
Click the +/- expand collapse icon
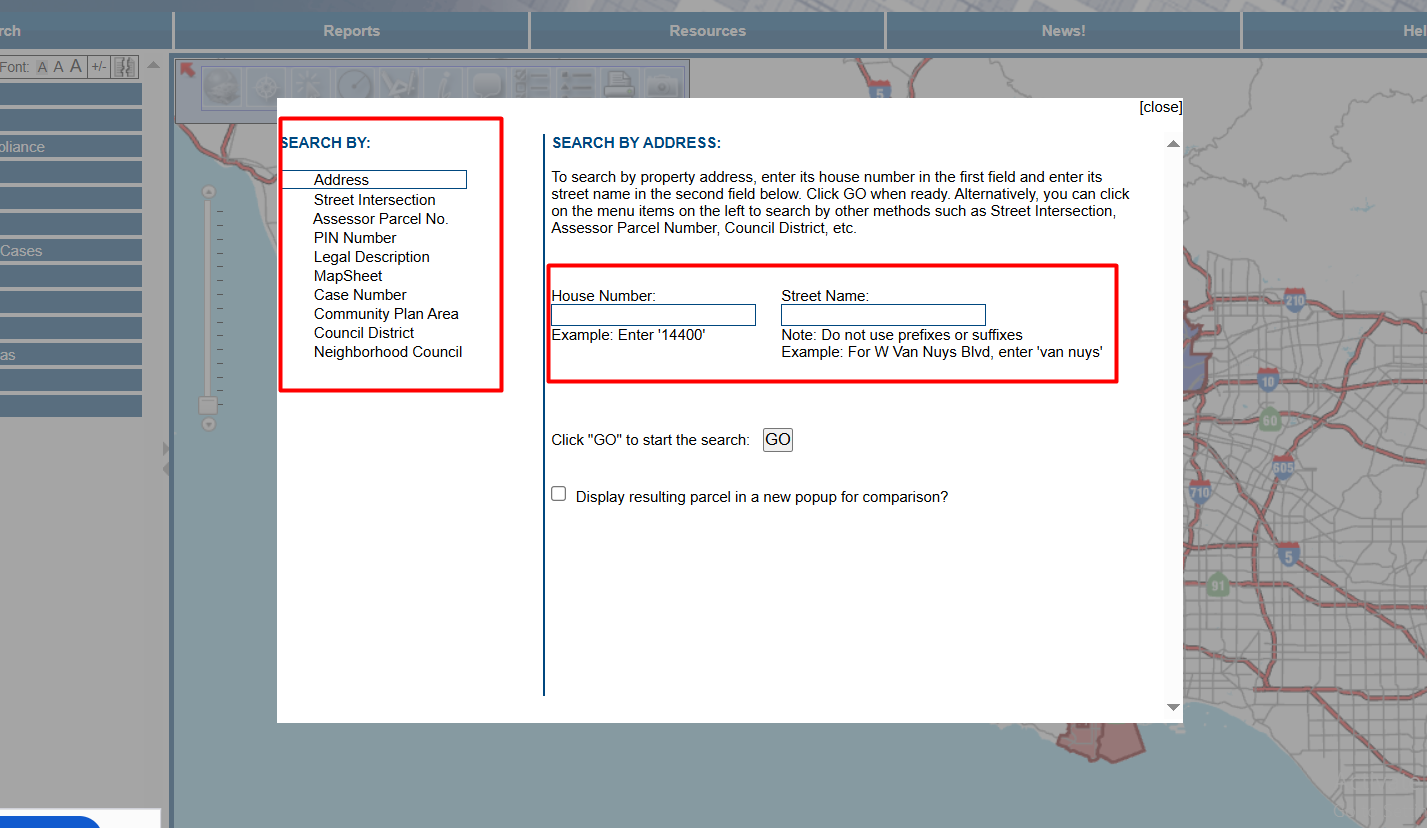(x=98, y=67)
